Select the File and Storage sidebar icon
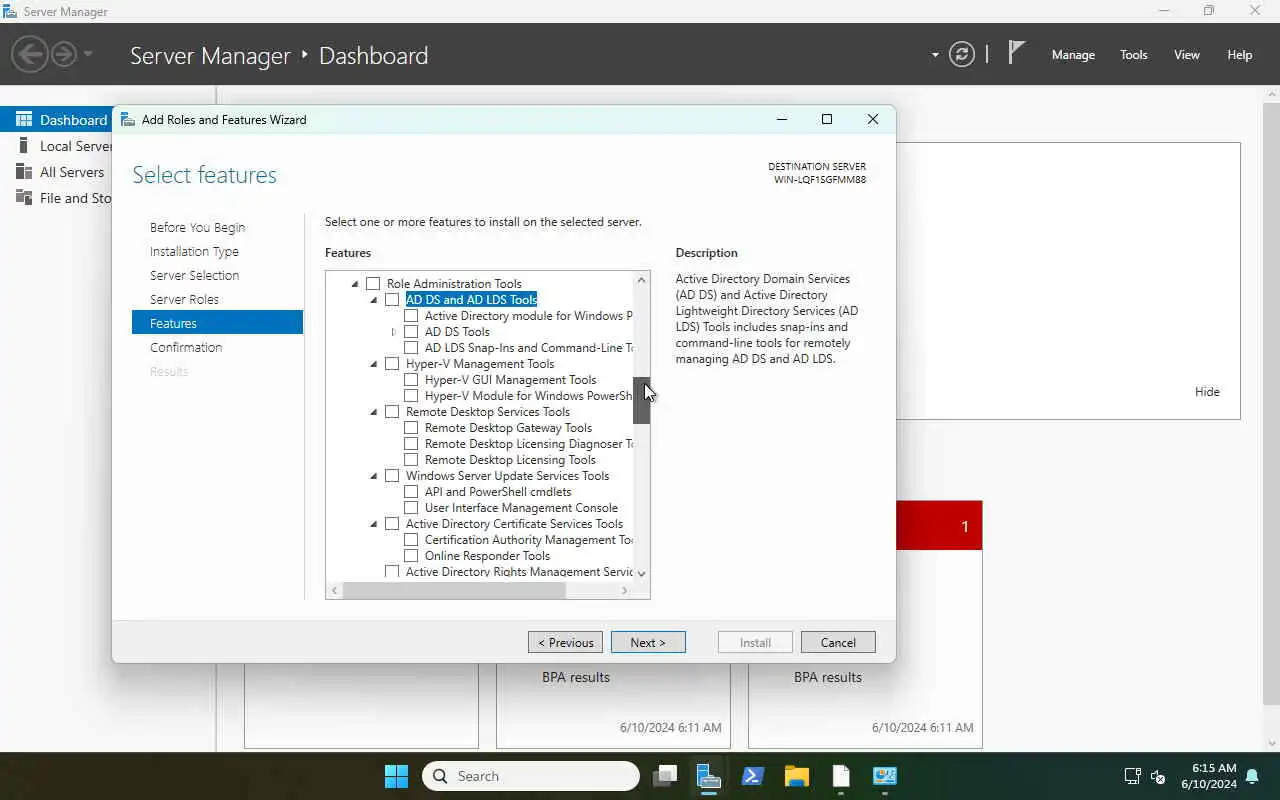Screen dimensions: 1280x800 [24, 197]
